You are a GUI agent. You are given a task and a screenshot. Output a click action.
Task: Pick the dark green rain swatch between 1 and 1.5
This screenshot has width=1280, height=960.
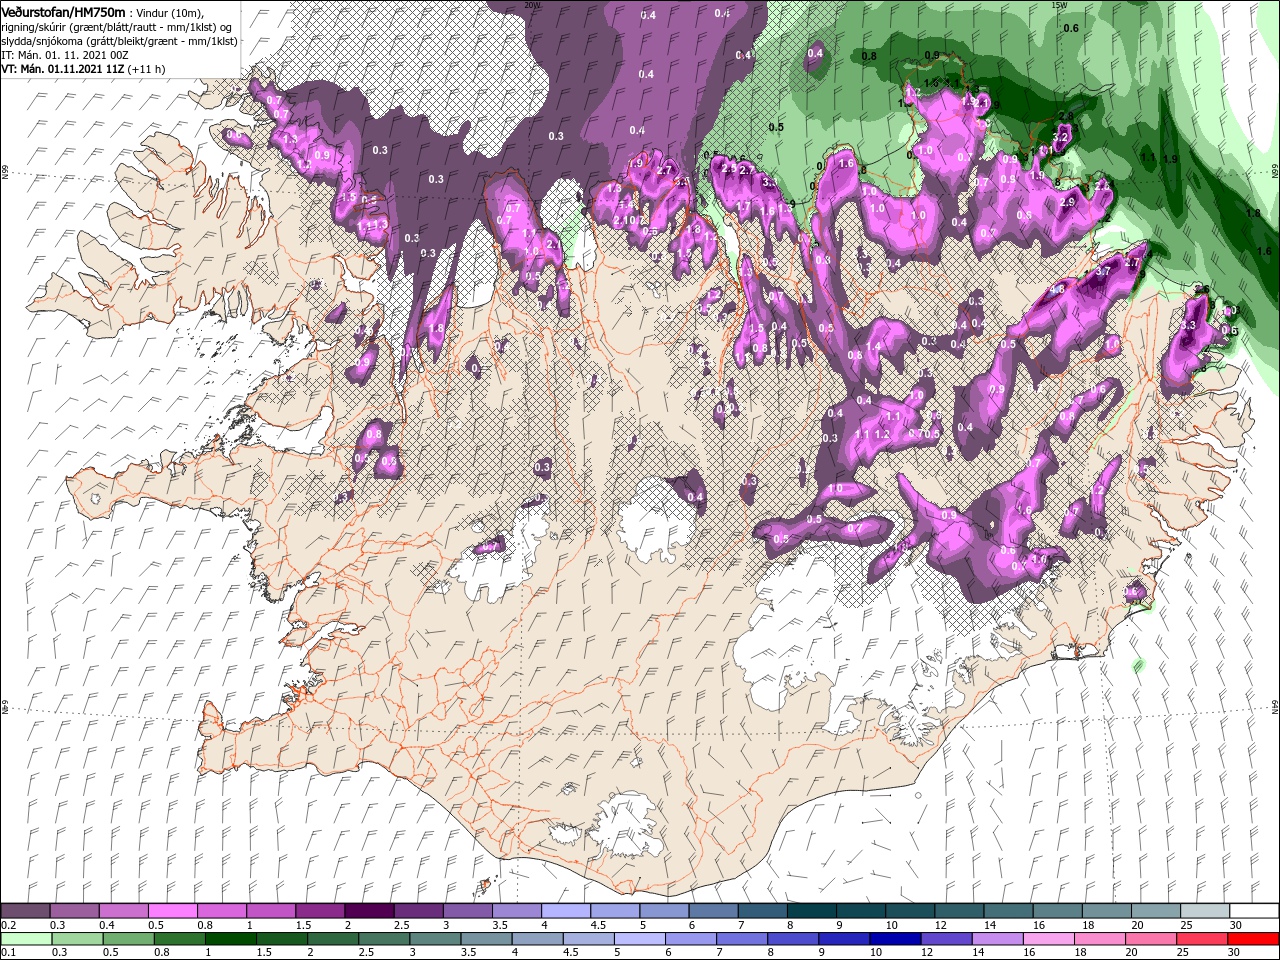[x=231, y=940]
